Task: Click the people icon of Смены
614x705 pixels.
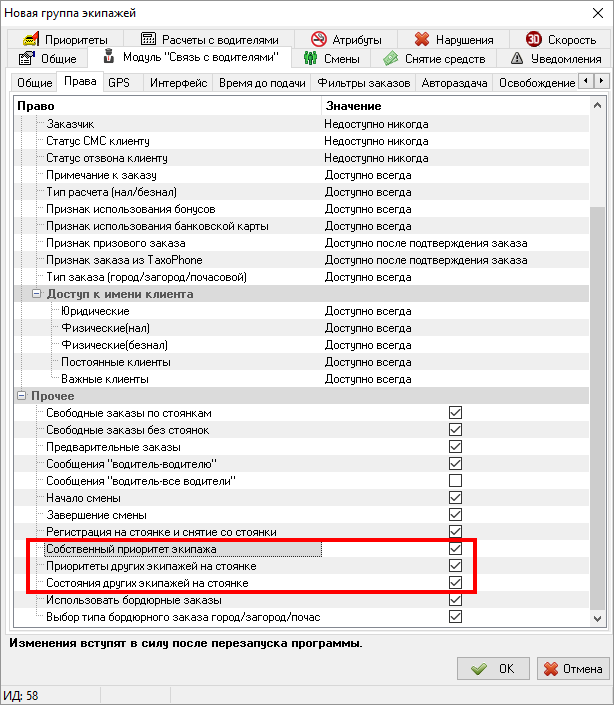Action: pyautogui.click(x=311, y=58)
